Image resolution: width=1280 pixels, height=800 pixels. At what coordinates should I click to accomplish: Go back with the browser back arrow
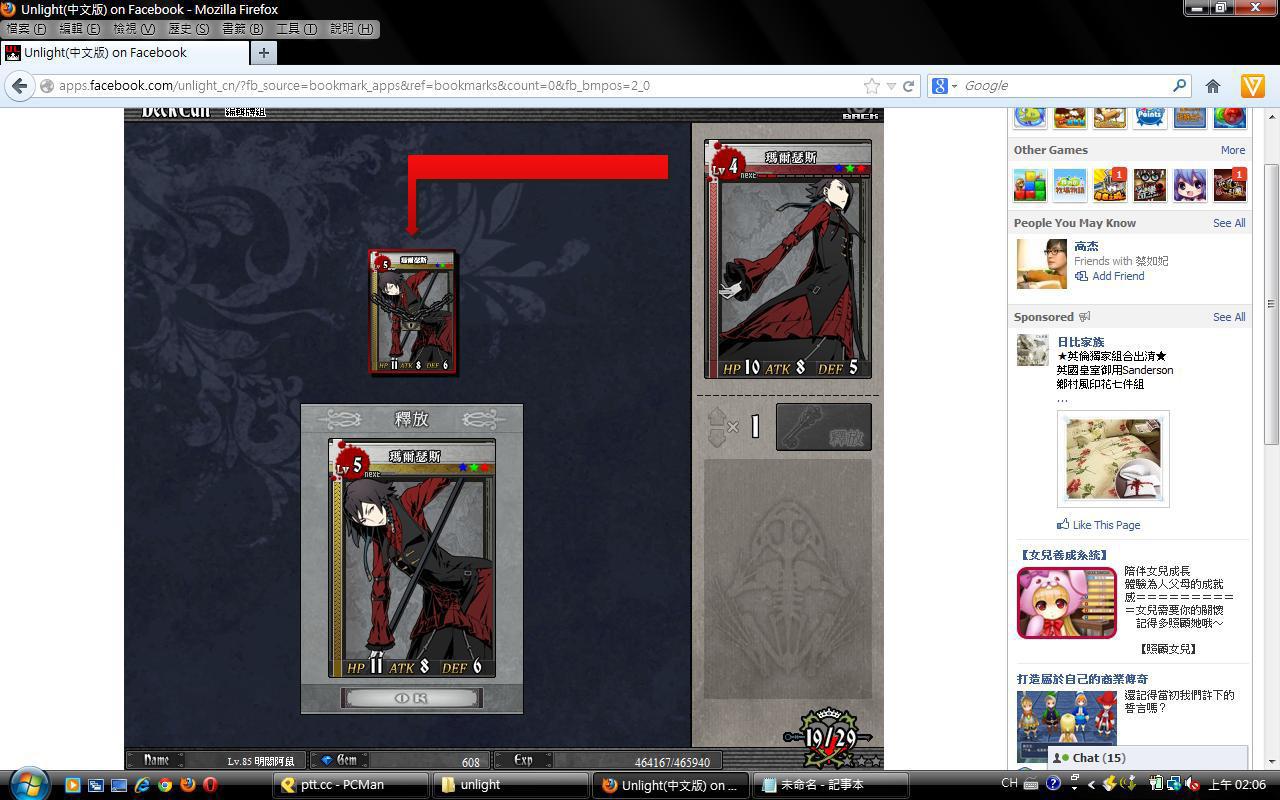19,86
